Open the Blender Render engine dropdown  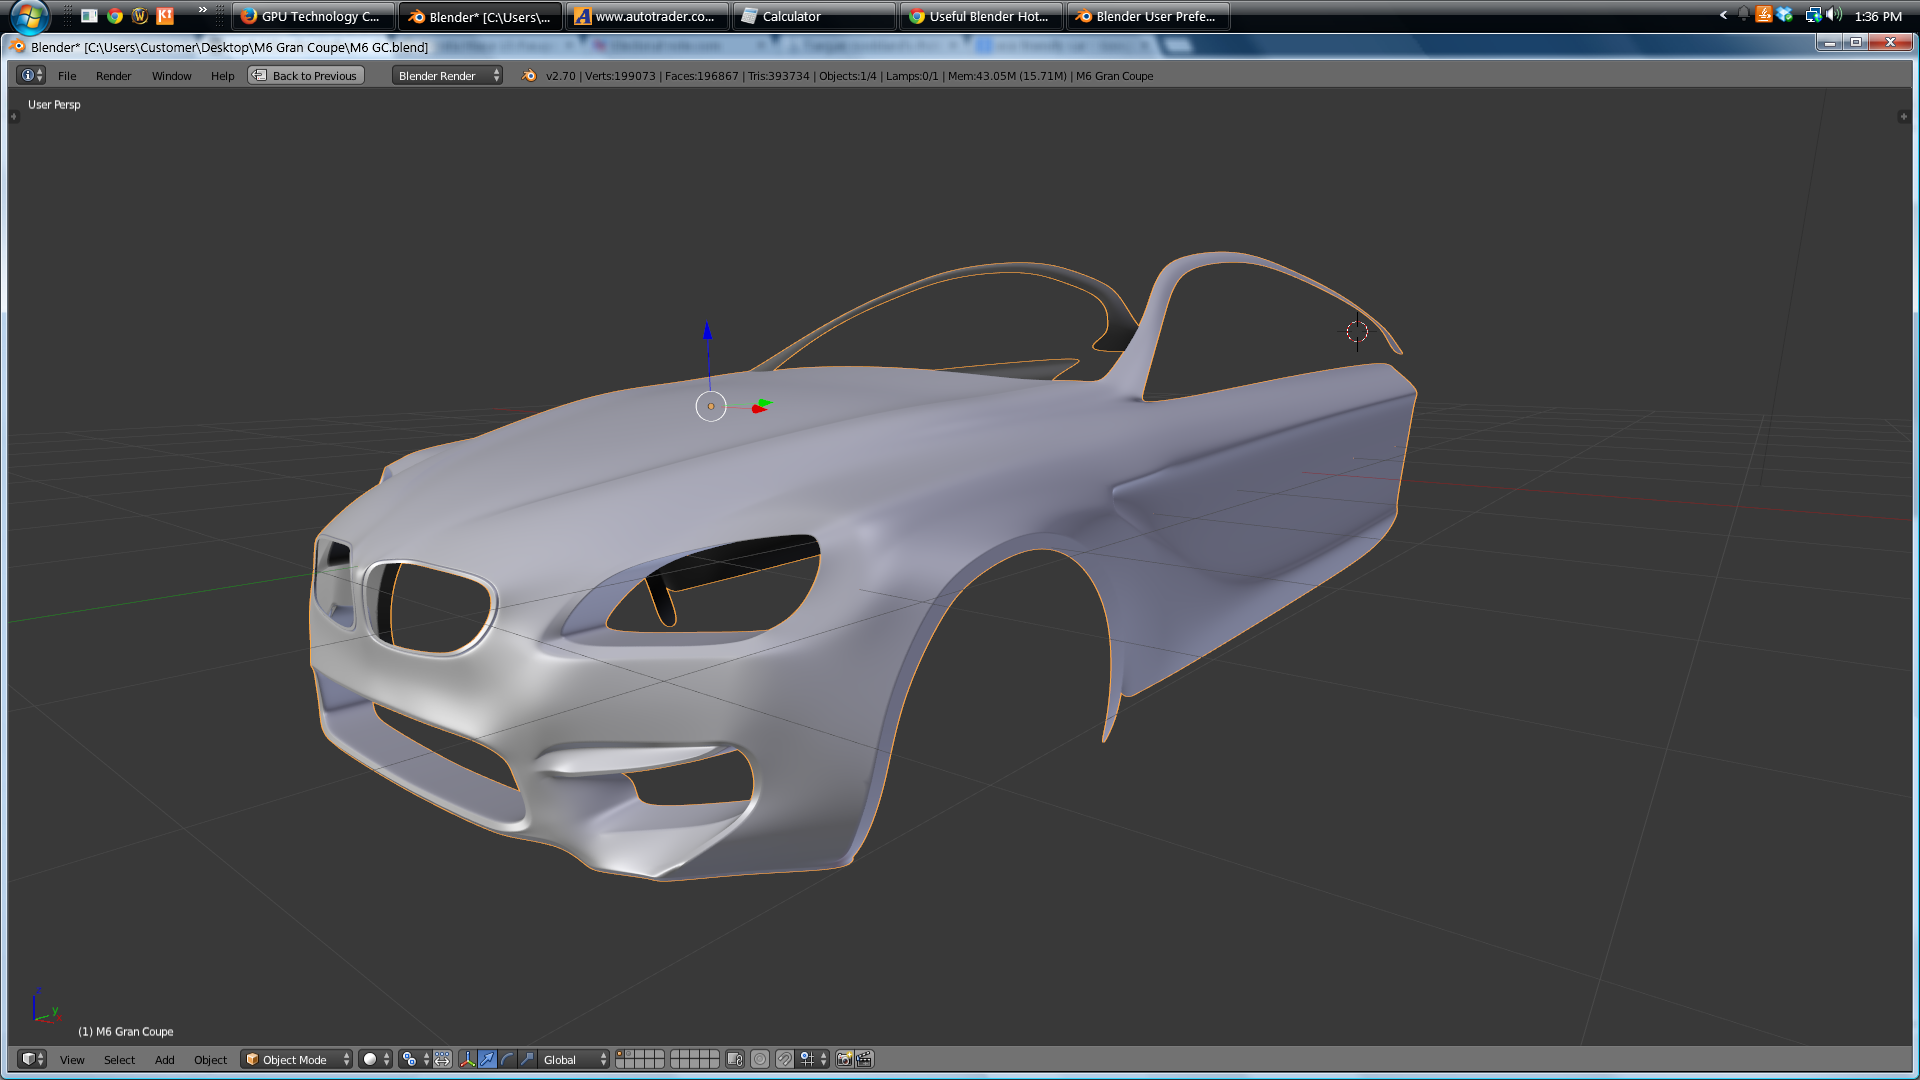(447, 76)
